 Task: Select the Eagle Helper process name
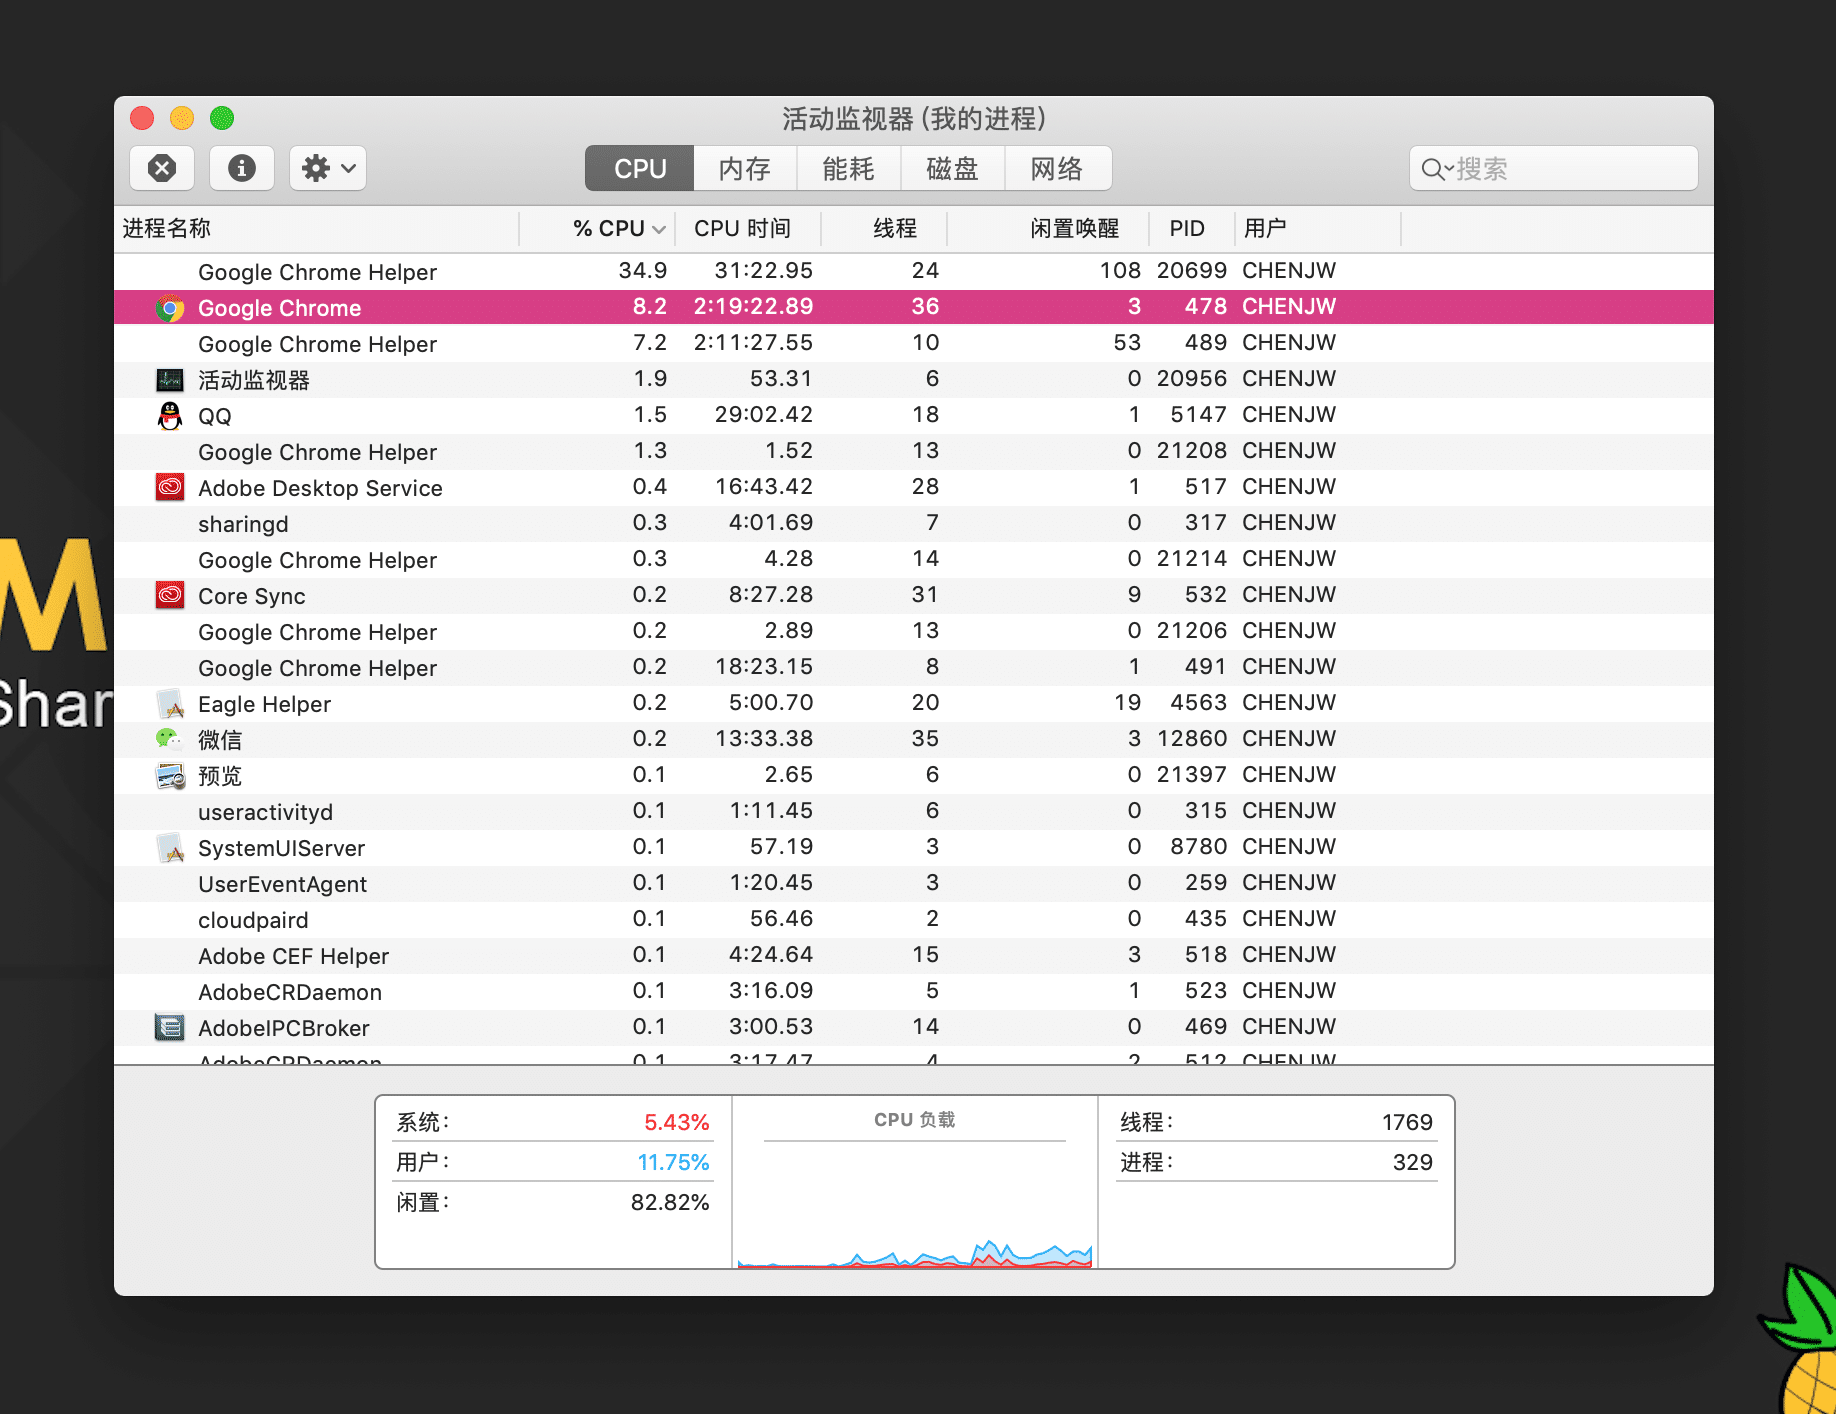[264, 704]
